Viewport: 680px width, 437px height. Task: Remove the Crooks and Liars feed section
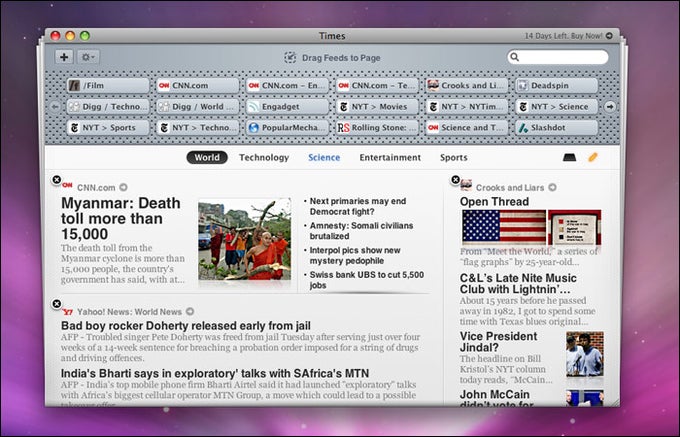pos(455,179)
